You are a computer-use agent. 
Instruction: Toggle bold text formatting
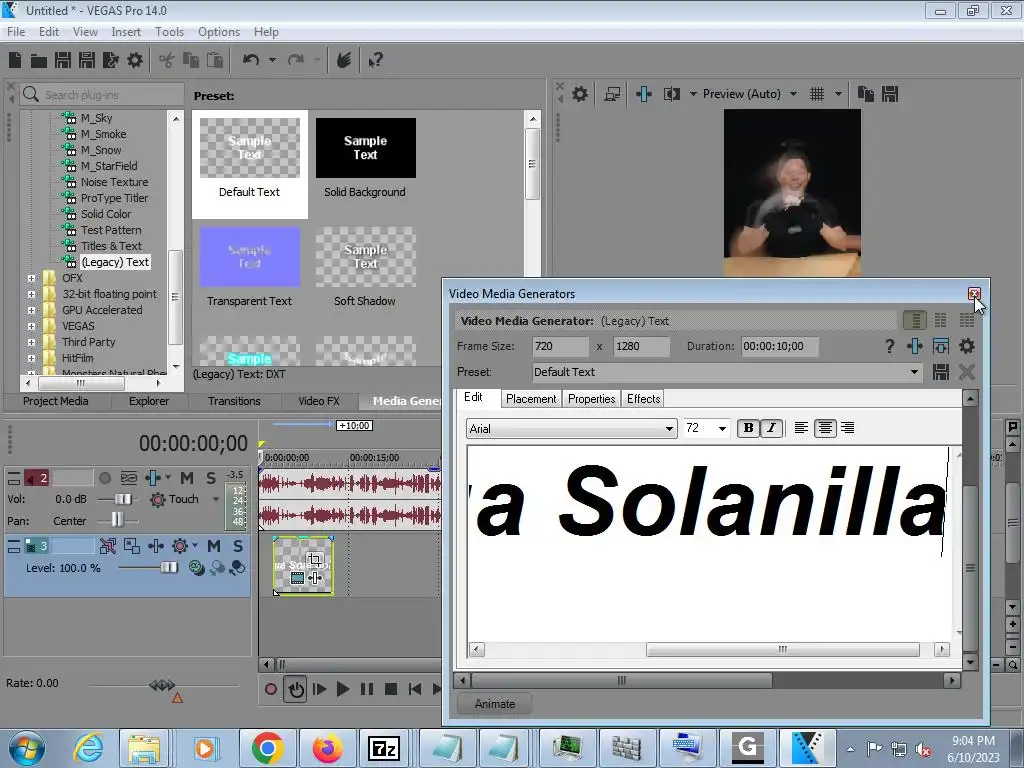coord(748,428)
